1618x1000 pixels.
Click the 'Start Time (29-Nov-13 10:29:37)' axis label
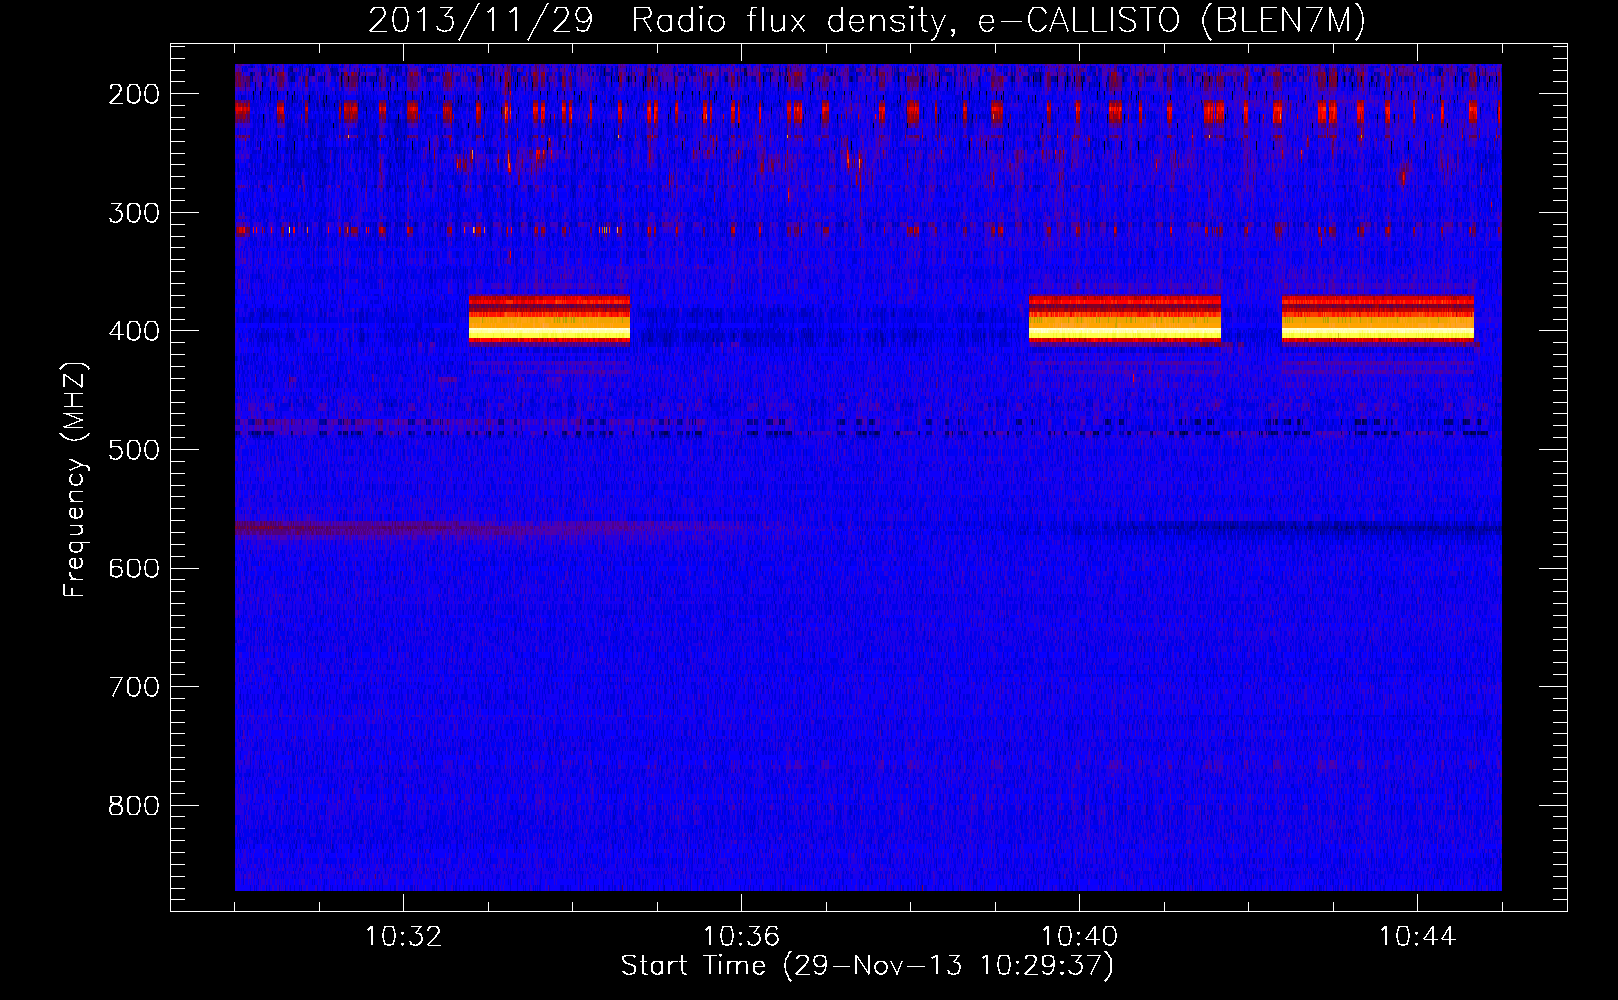[x=867, y=966]
